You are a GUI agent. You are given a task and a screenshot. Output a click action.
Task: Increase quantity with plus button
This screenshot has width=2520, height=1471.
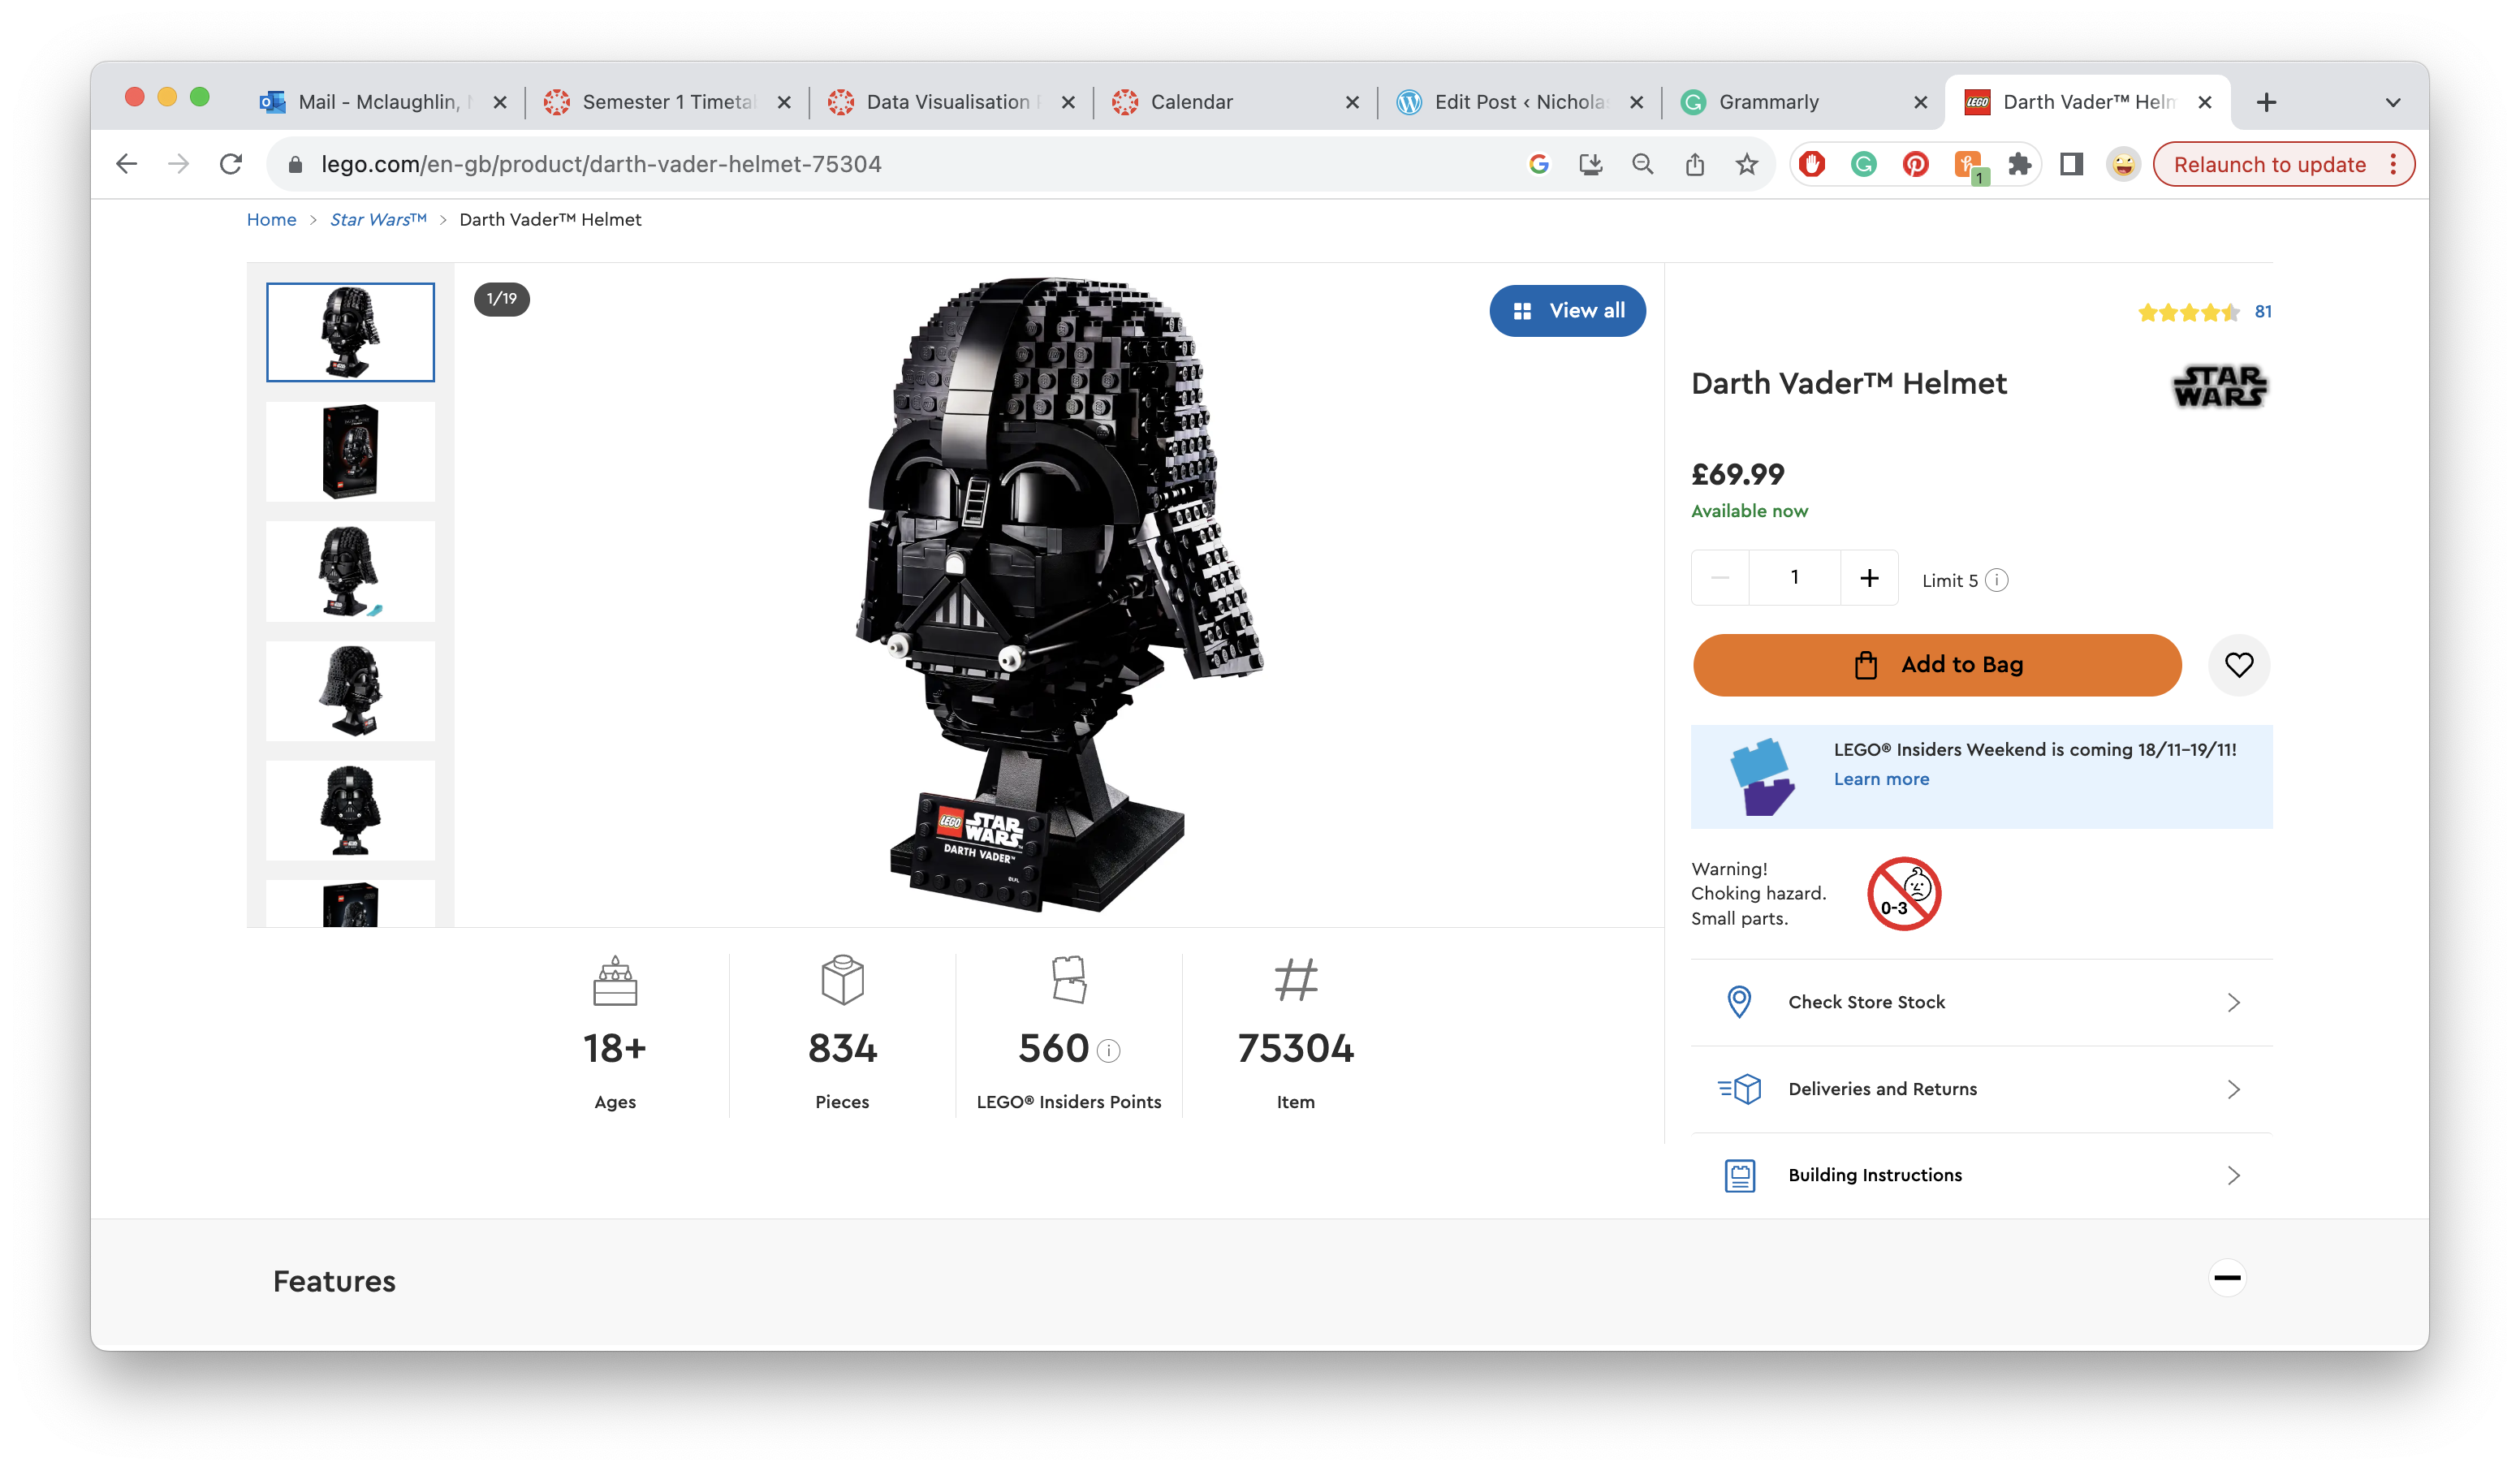click(x=1868, y=578)
